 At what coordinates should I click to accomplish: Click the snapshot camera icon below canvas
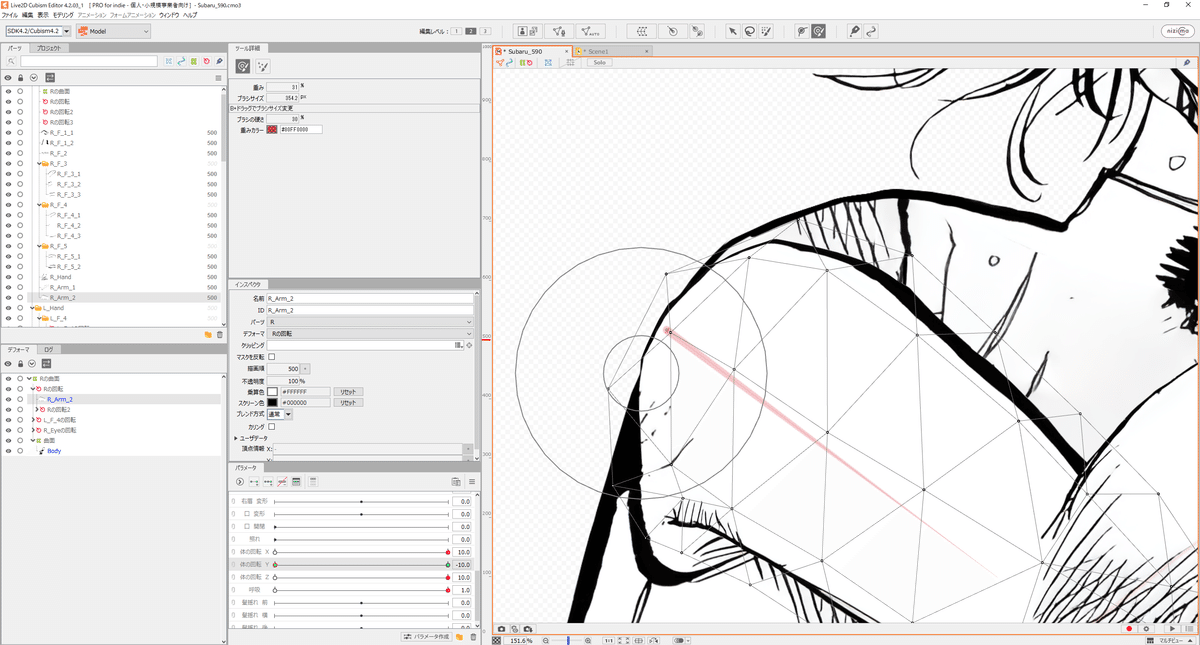(502, 629)
